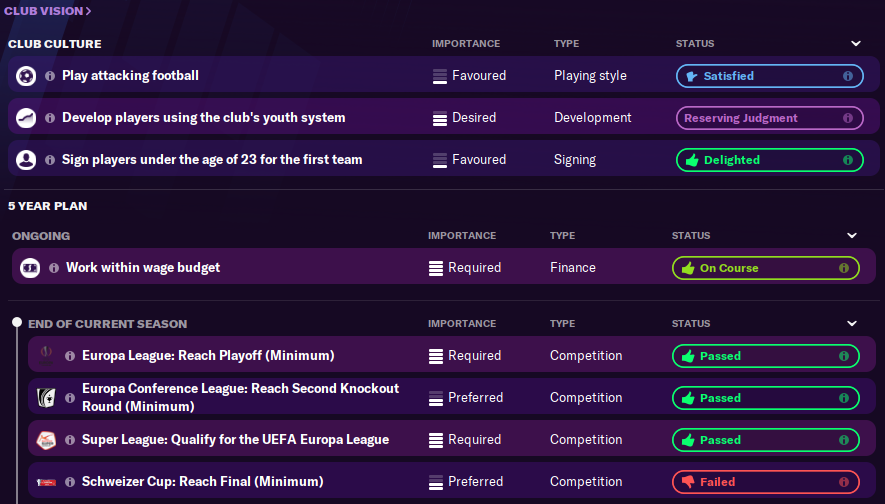Screen dimensions: 885x504
Task: Click the person icon for signing under-23 players
Action: click(x=26, y=160)
